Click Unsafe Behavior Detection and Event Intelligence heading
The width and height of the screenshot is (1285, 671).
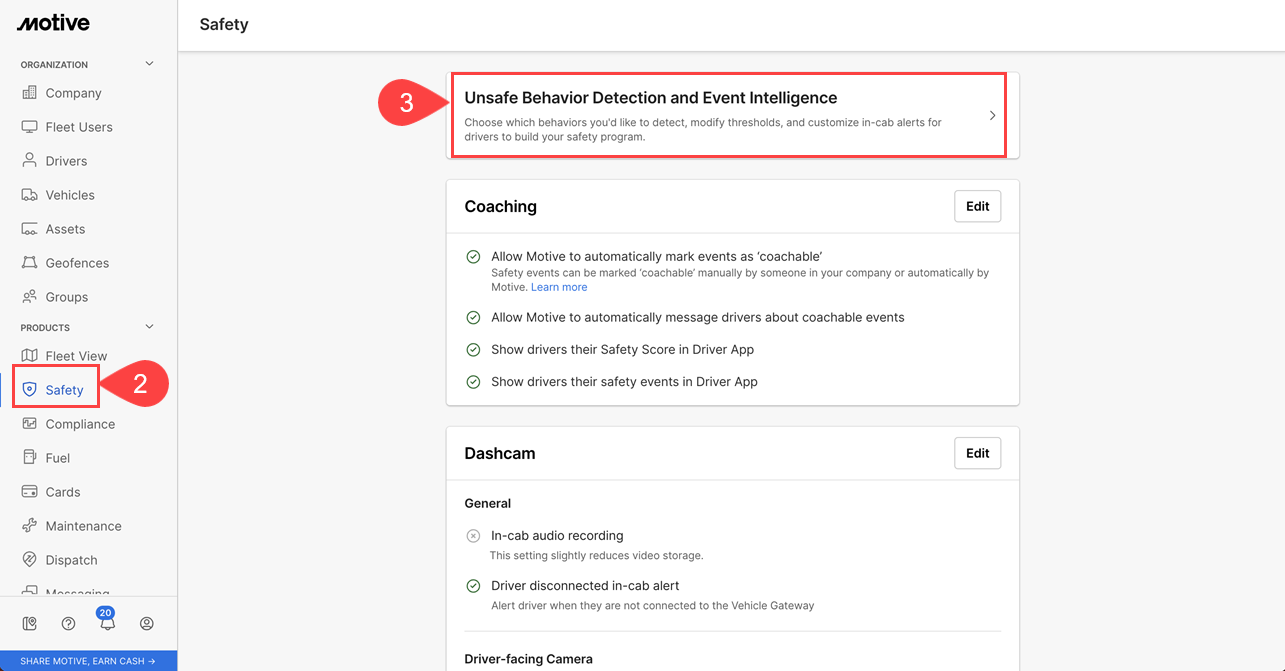[x=651, y=98]
